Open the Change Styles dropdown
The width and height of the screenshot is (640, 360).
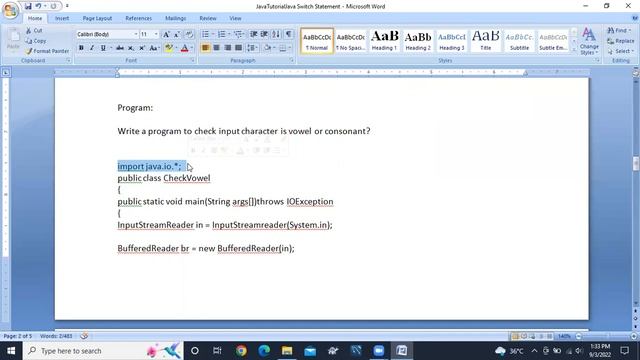point(589,41)
